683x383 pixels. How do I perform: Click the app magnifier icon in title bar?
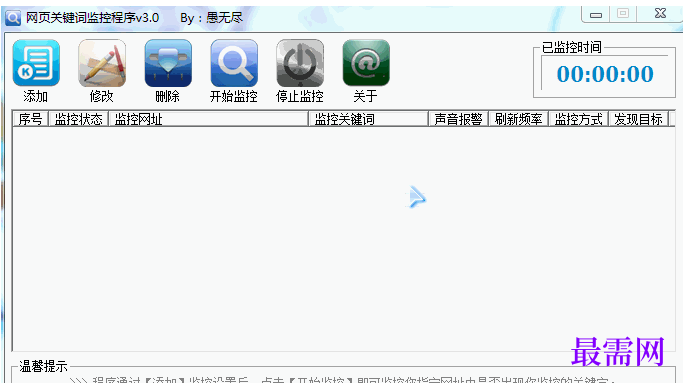pos(13,18)
